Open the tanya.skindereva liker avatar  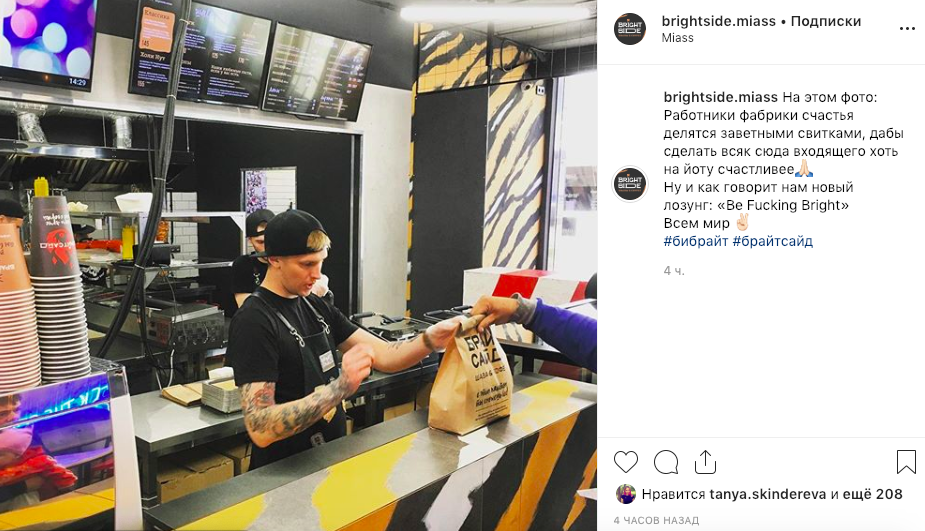point(626,494)
